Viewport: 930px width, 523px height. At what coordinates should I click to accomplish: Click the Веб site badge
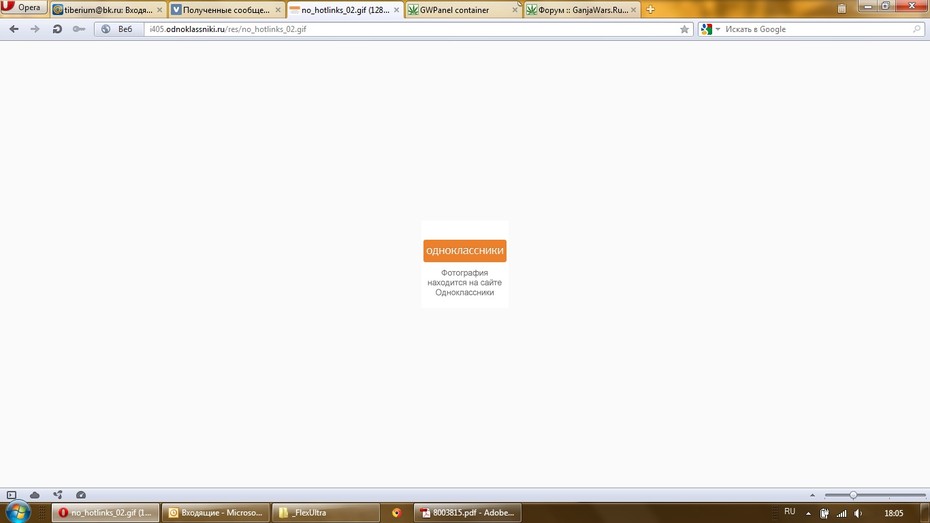click(119, 29)
